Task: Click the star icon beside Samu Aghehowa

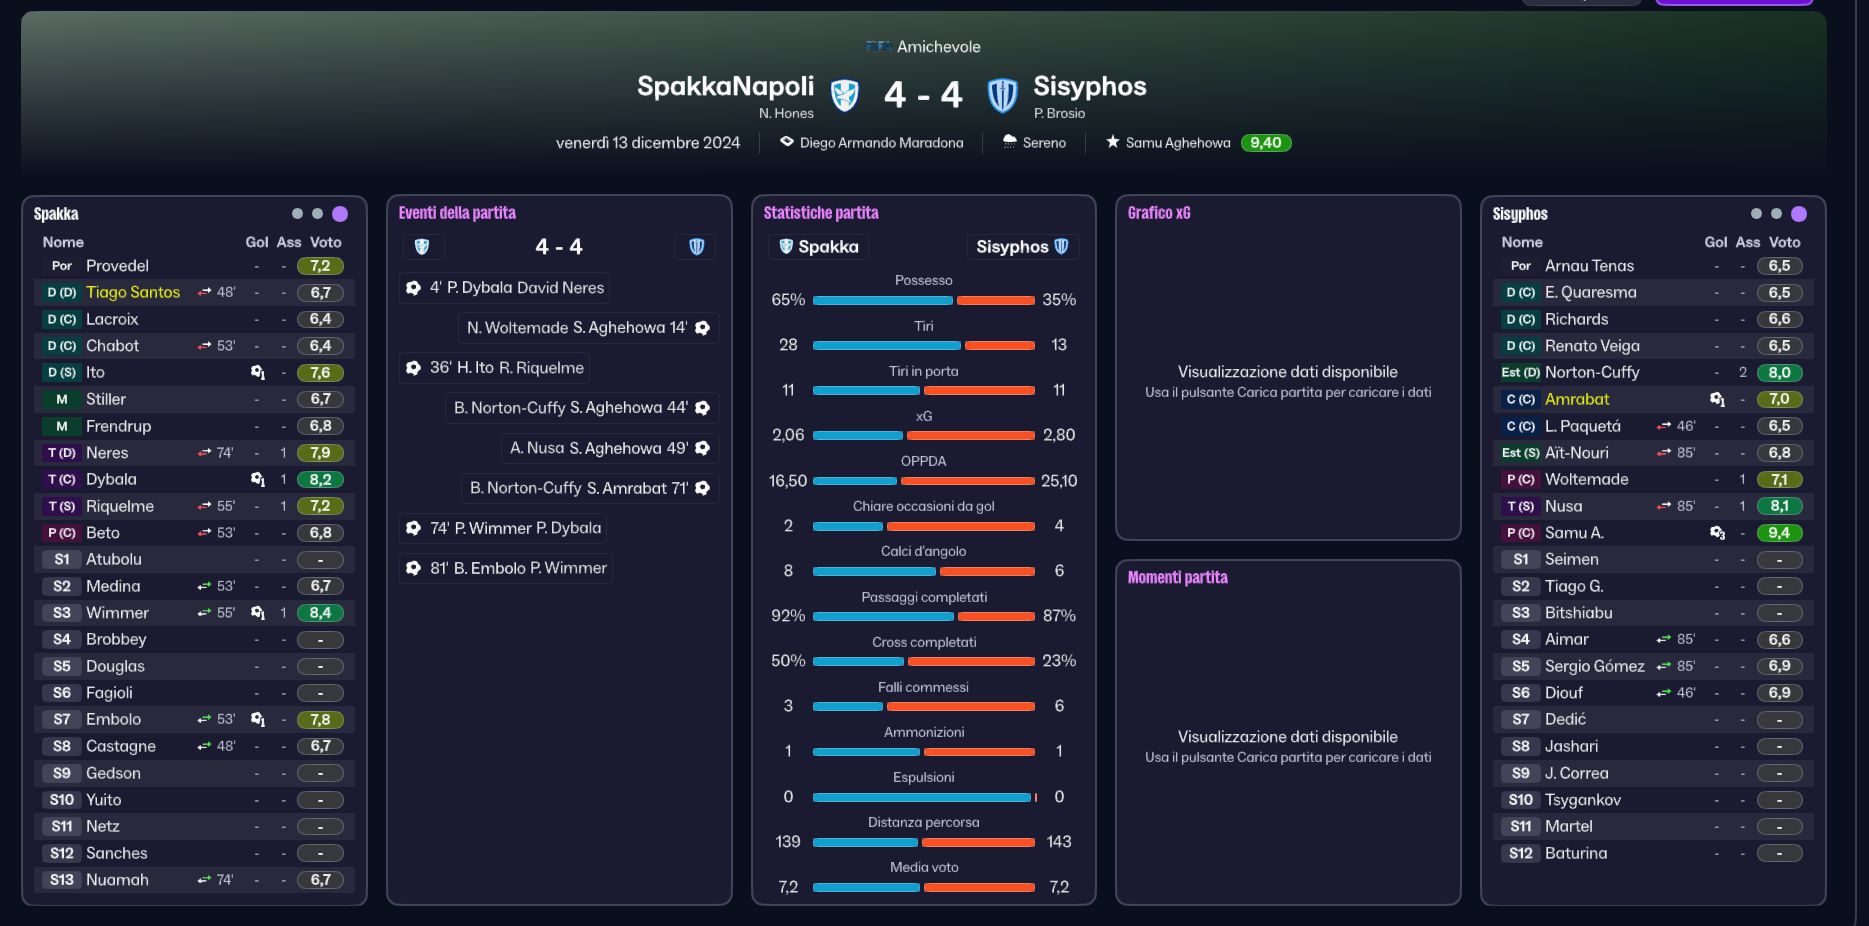Action: click(1112, 142)
